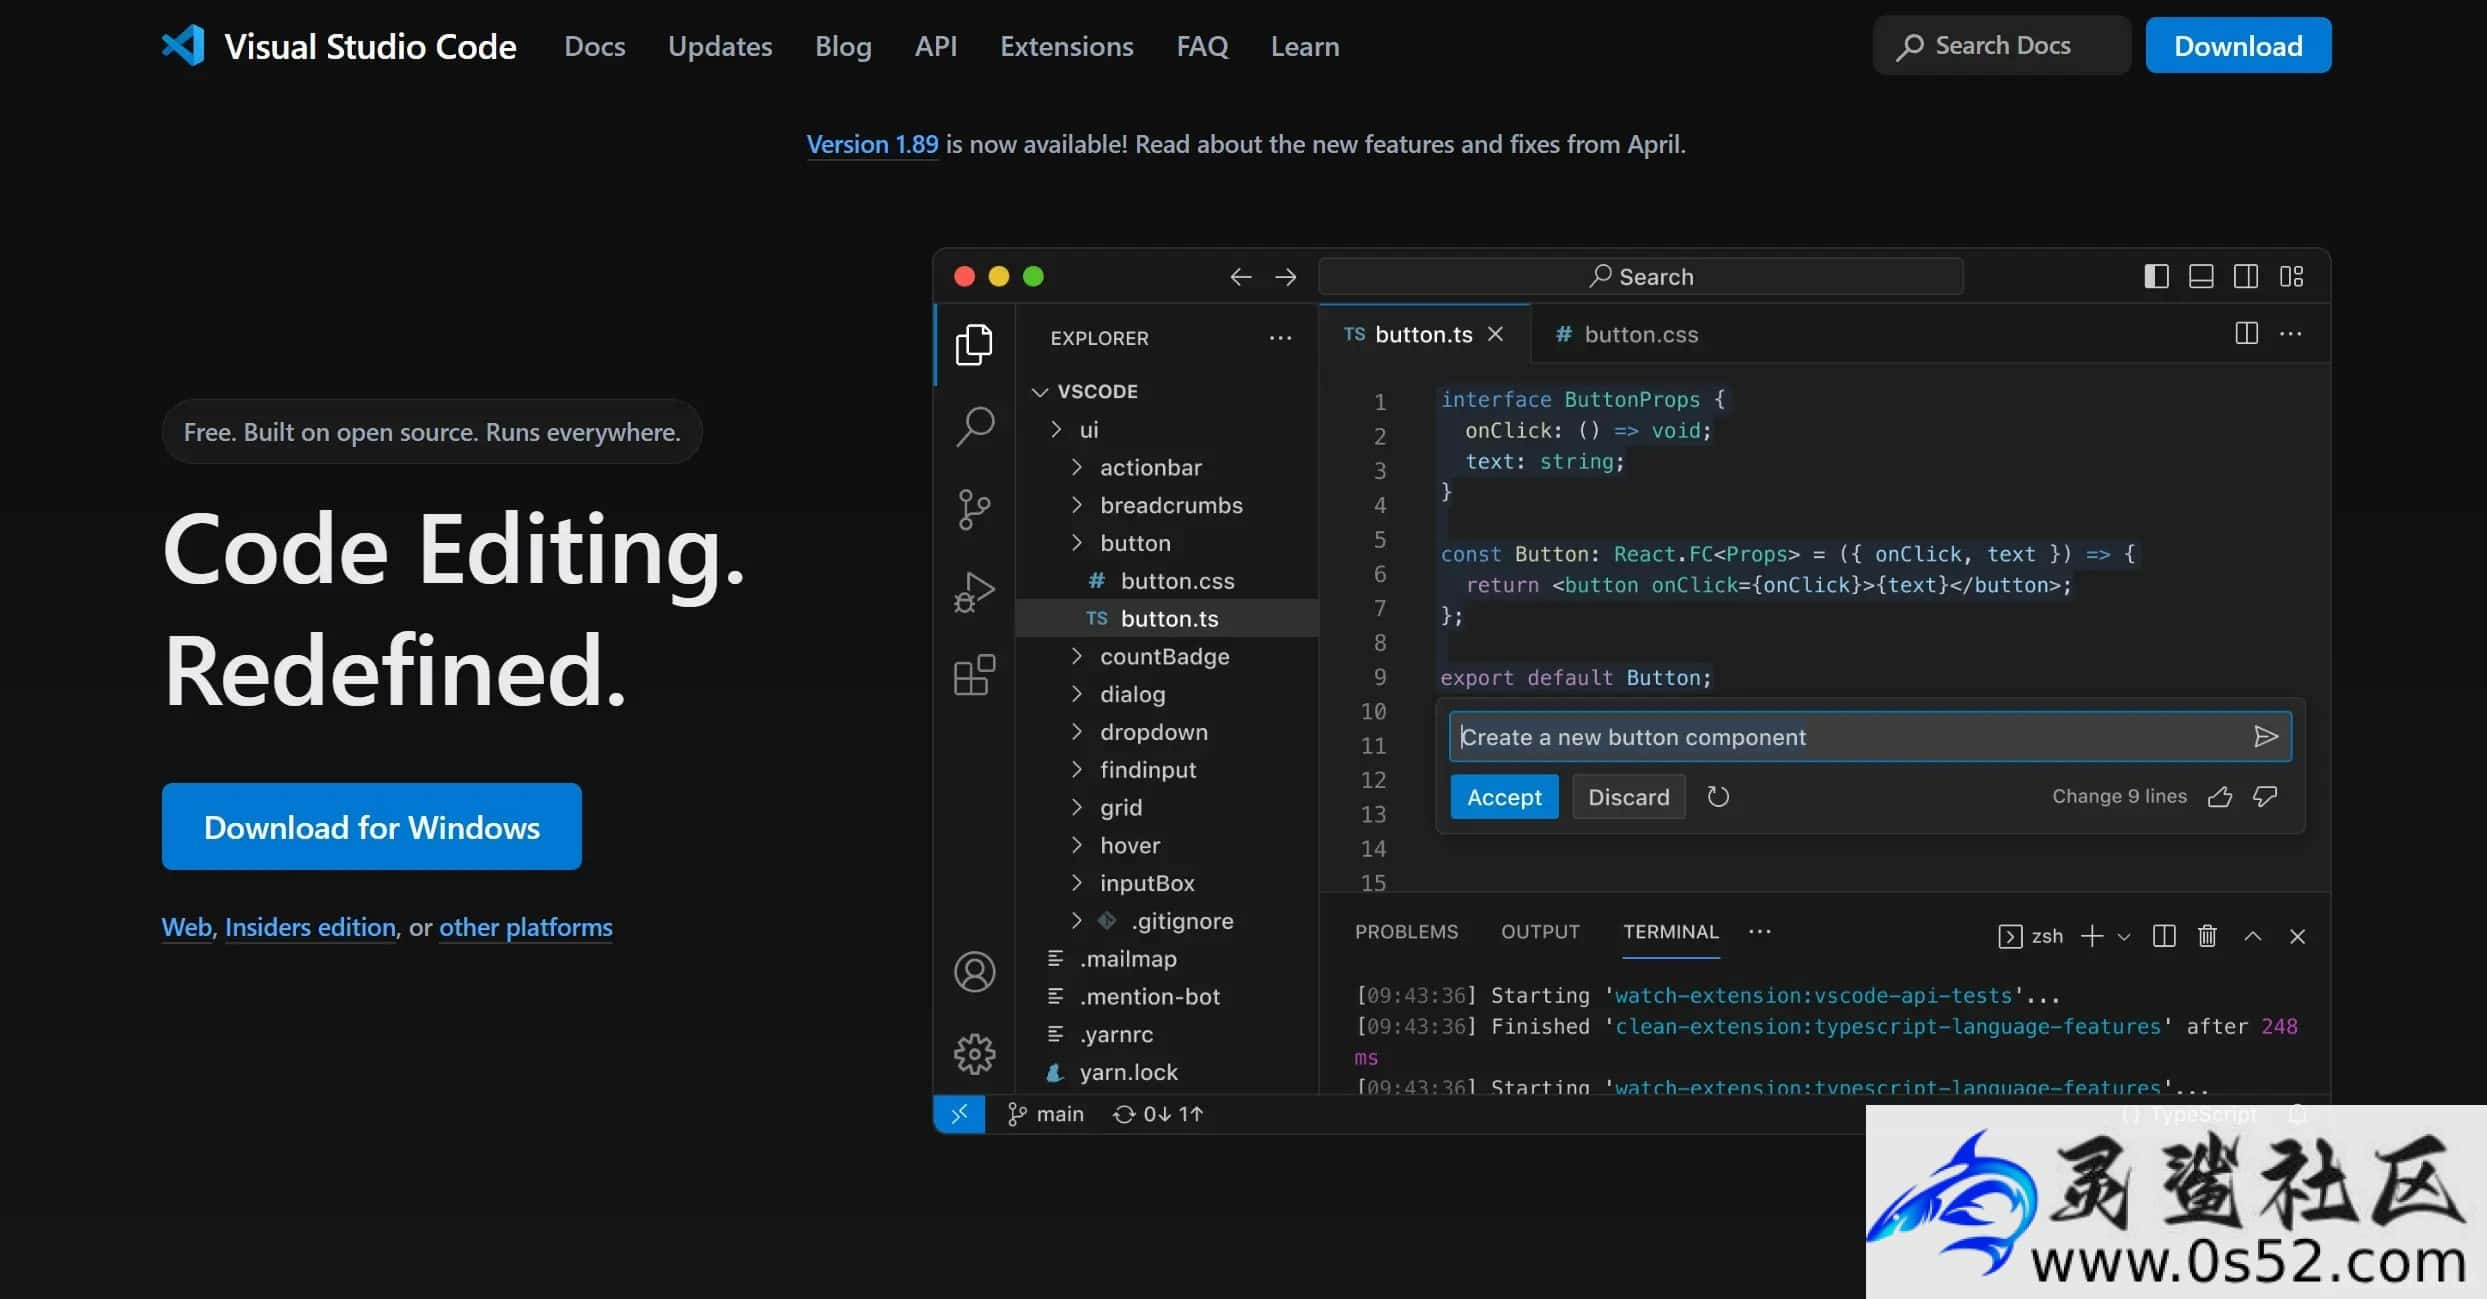Open Extensions view icon in activity bar
This screenshot has height=1299, width=2487.
tap(974, 675)
